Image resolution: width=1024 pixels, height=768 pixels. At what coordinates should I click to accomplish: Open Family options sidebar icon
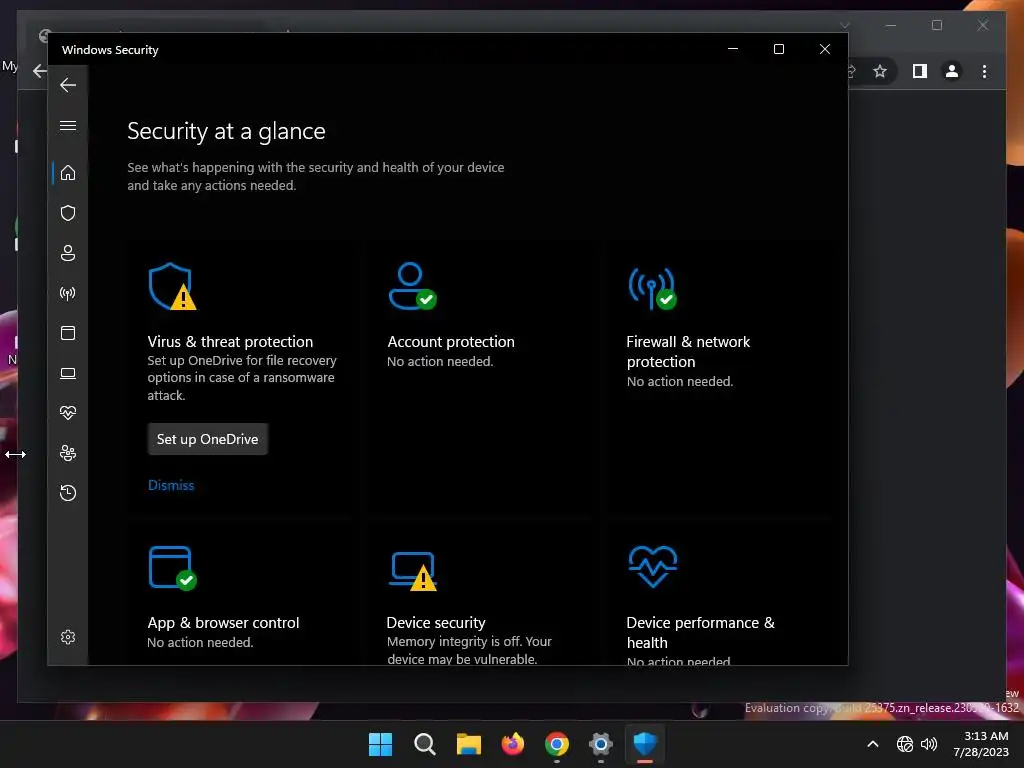click(x=68, y=453)
